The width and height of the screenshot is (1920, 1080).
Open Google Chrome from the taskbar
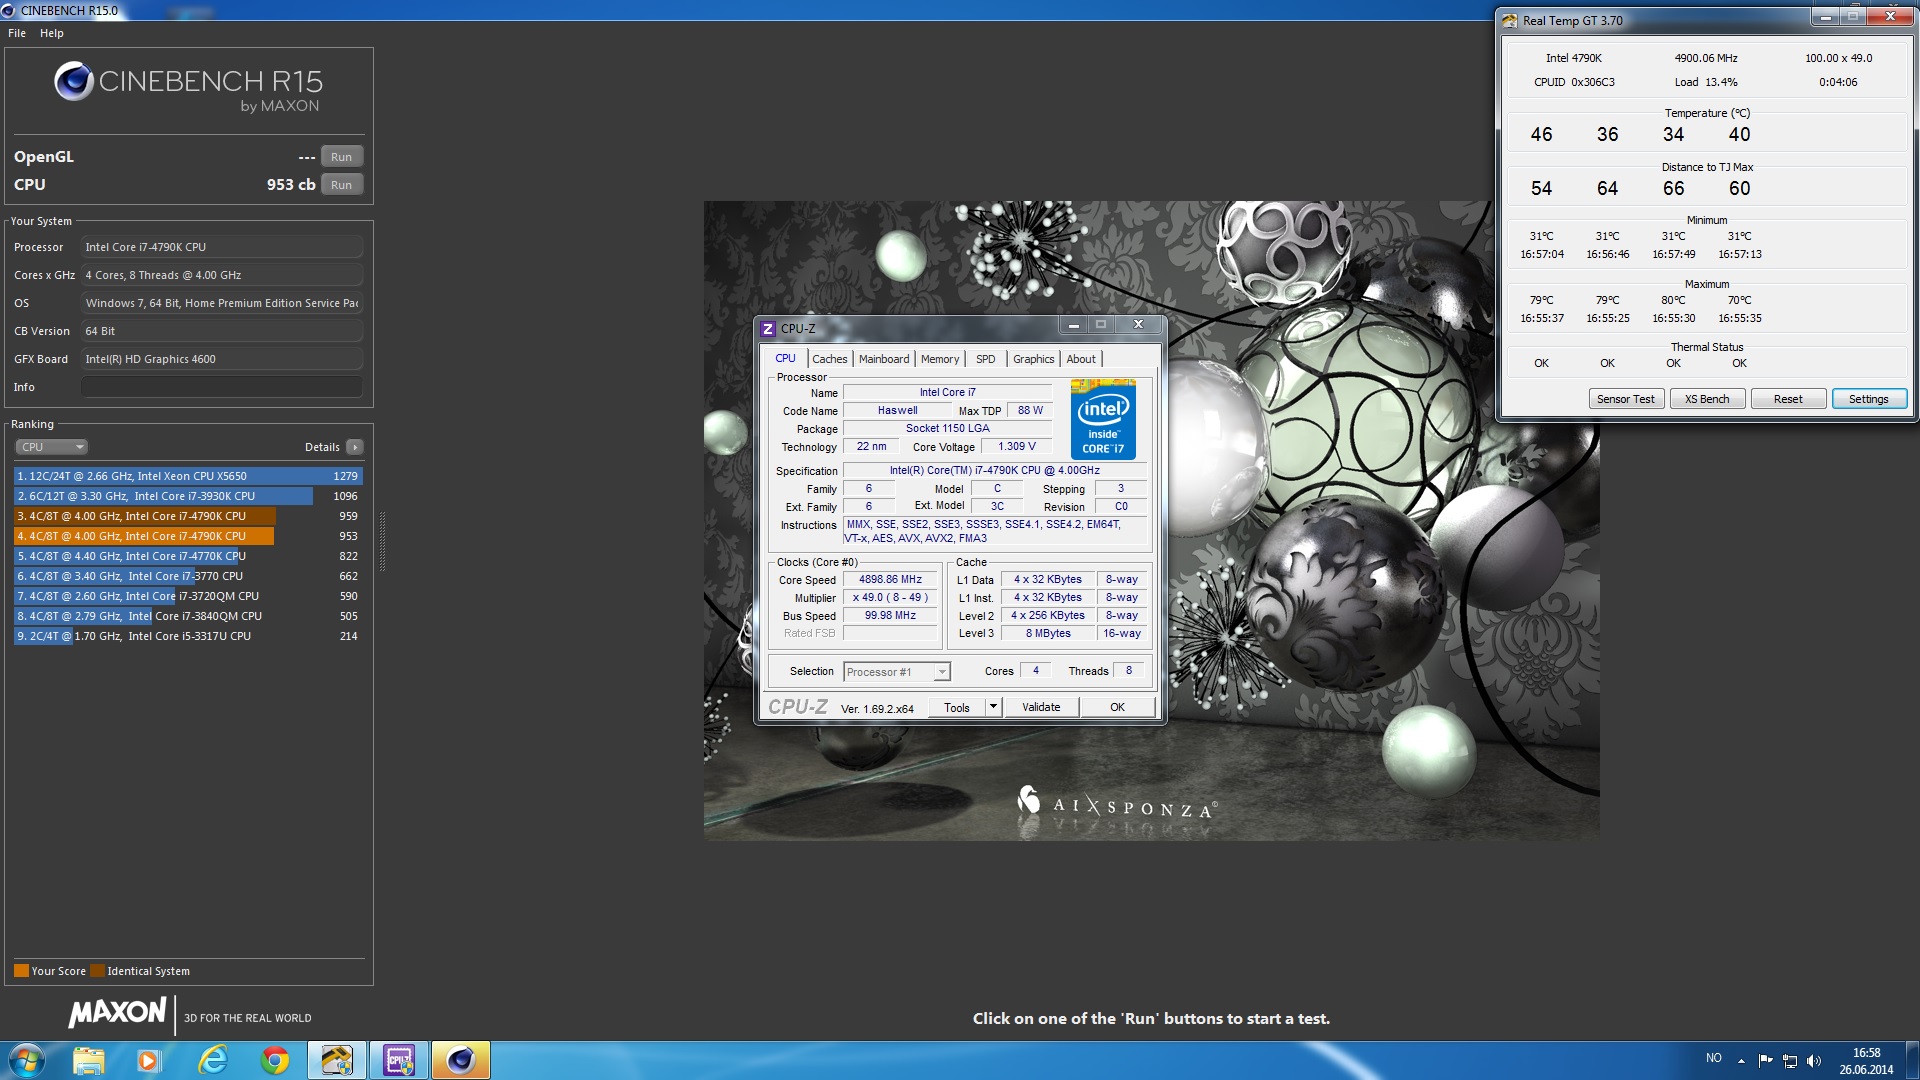click(x=274, y=1060)
